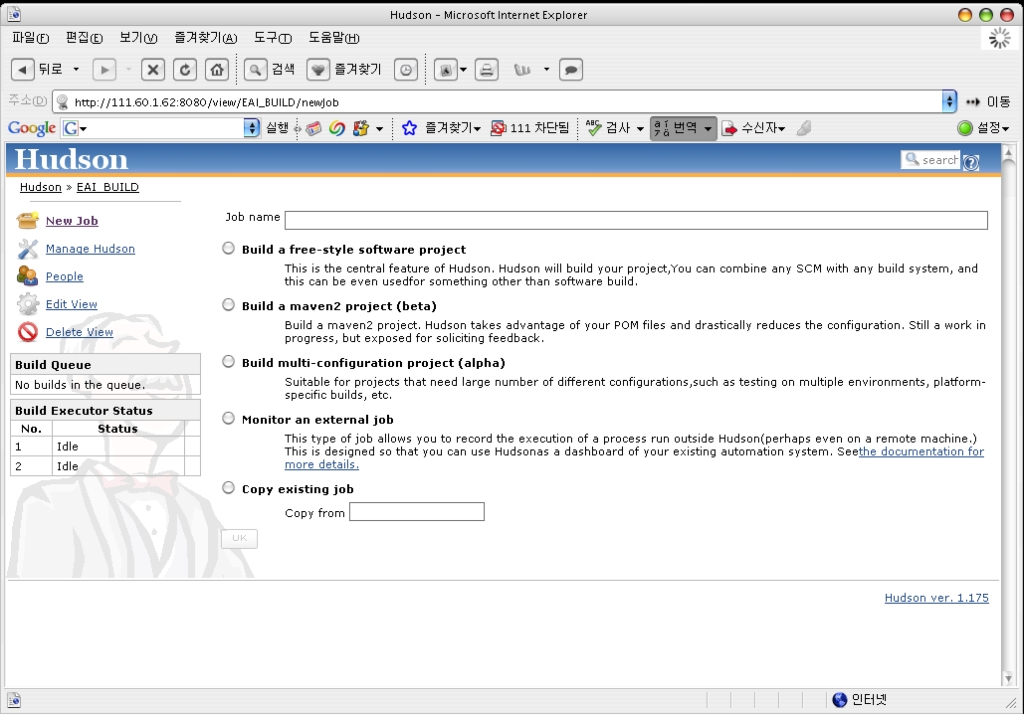The width and height of the screenshot is (1024, 716).
Task: Click the Hudson search box
Action: (931, 159)
